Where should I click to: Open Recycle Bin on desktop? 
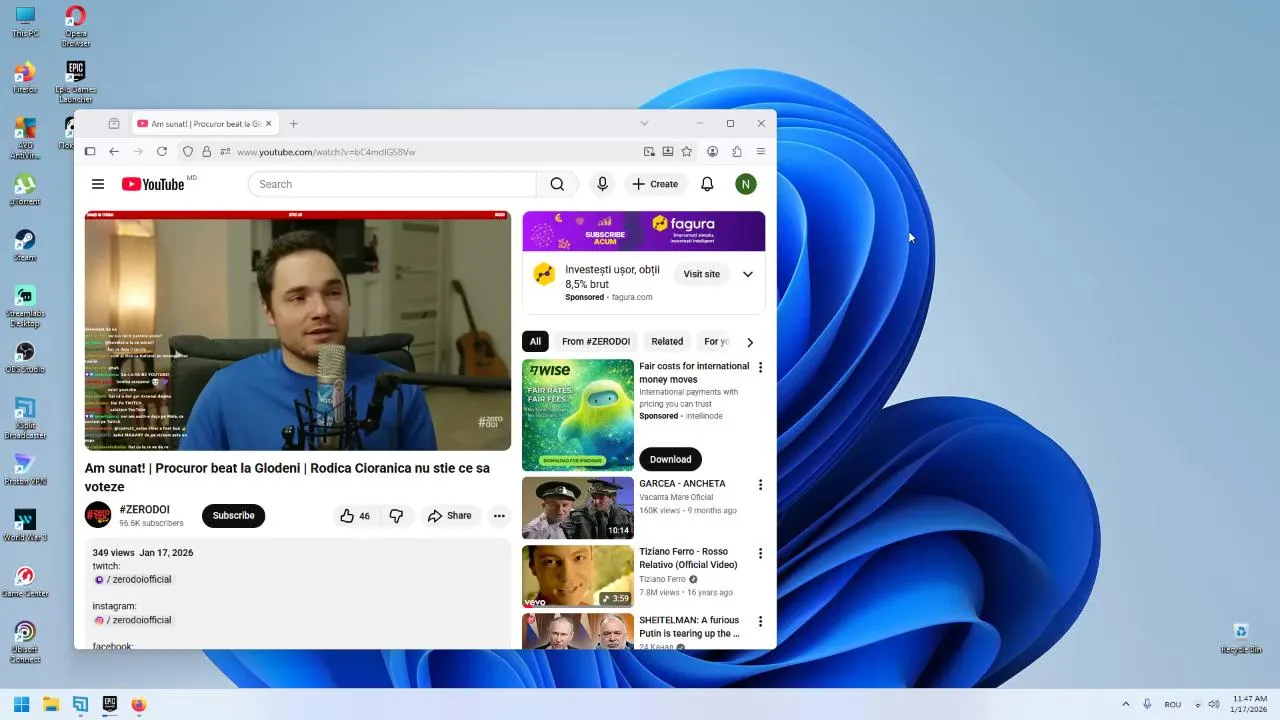coord(1241,637)
